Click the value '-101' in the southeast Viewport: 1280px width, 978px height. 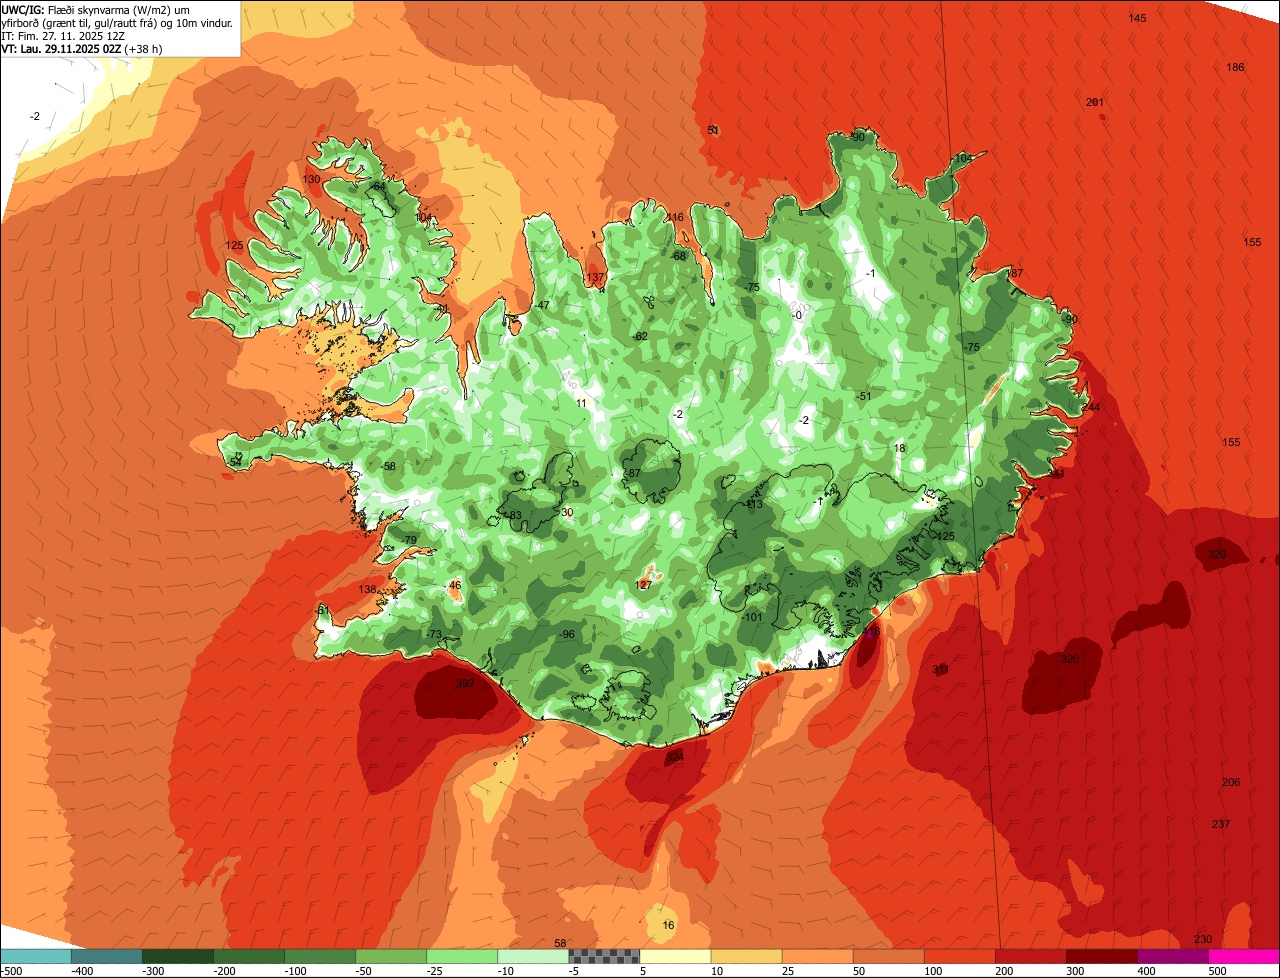[753, 618]
